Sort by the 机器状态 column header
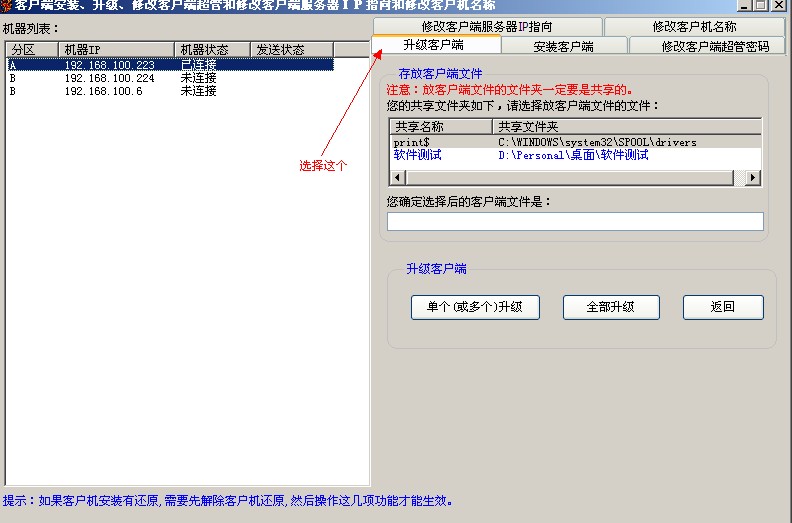792x523 pixels. point(212,50)
